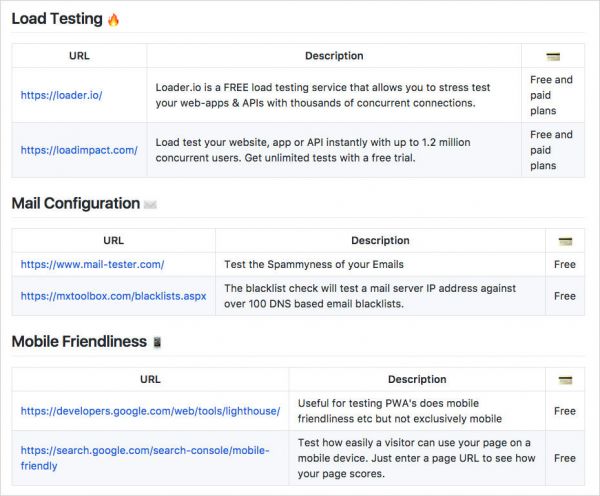Screen dimensions: 600x496
Task: Click the URL column header in Load Testing
Action: click(x=79, y=56)
